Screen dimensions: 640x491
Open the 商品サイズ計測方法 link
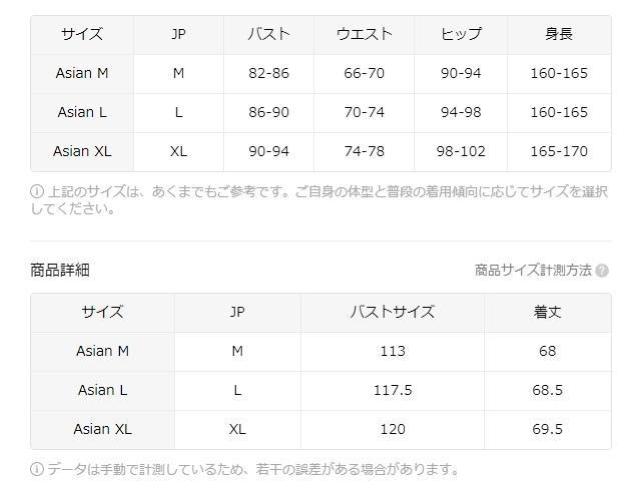point(533,270)
